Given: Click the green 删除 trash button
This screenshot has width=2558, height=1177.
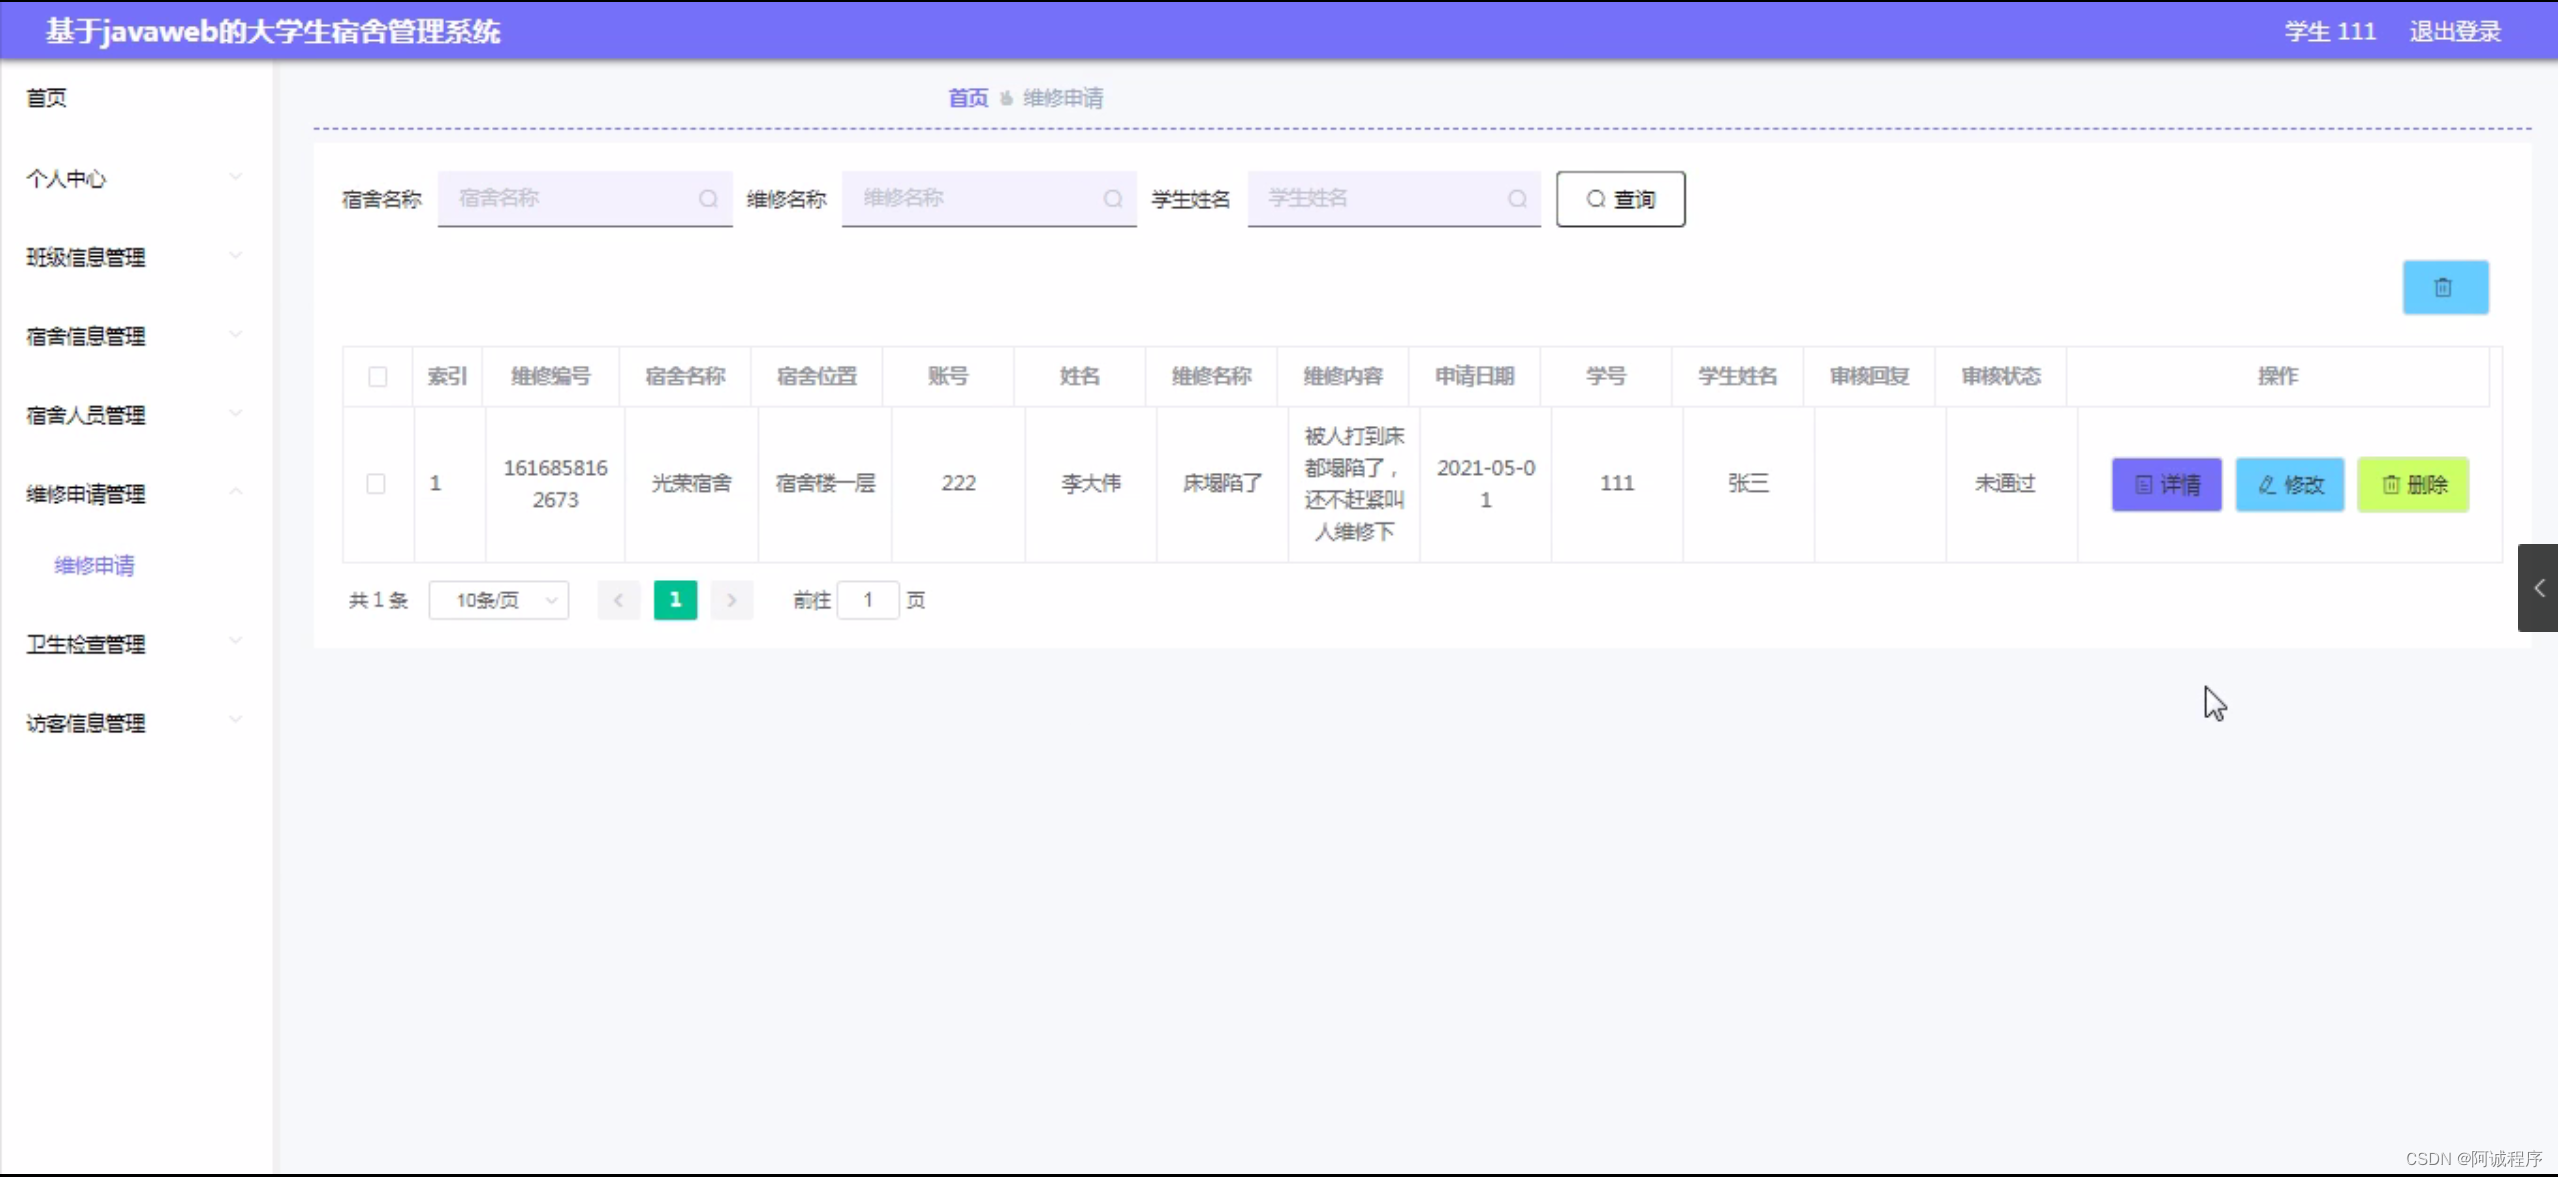Looking at the screenshot, I should tap(2413, 484).
